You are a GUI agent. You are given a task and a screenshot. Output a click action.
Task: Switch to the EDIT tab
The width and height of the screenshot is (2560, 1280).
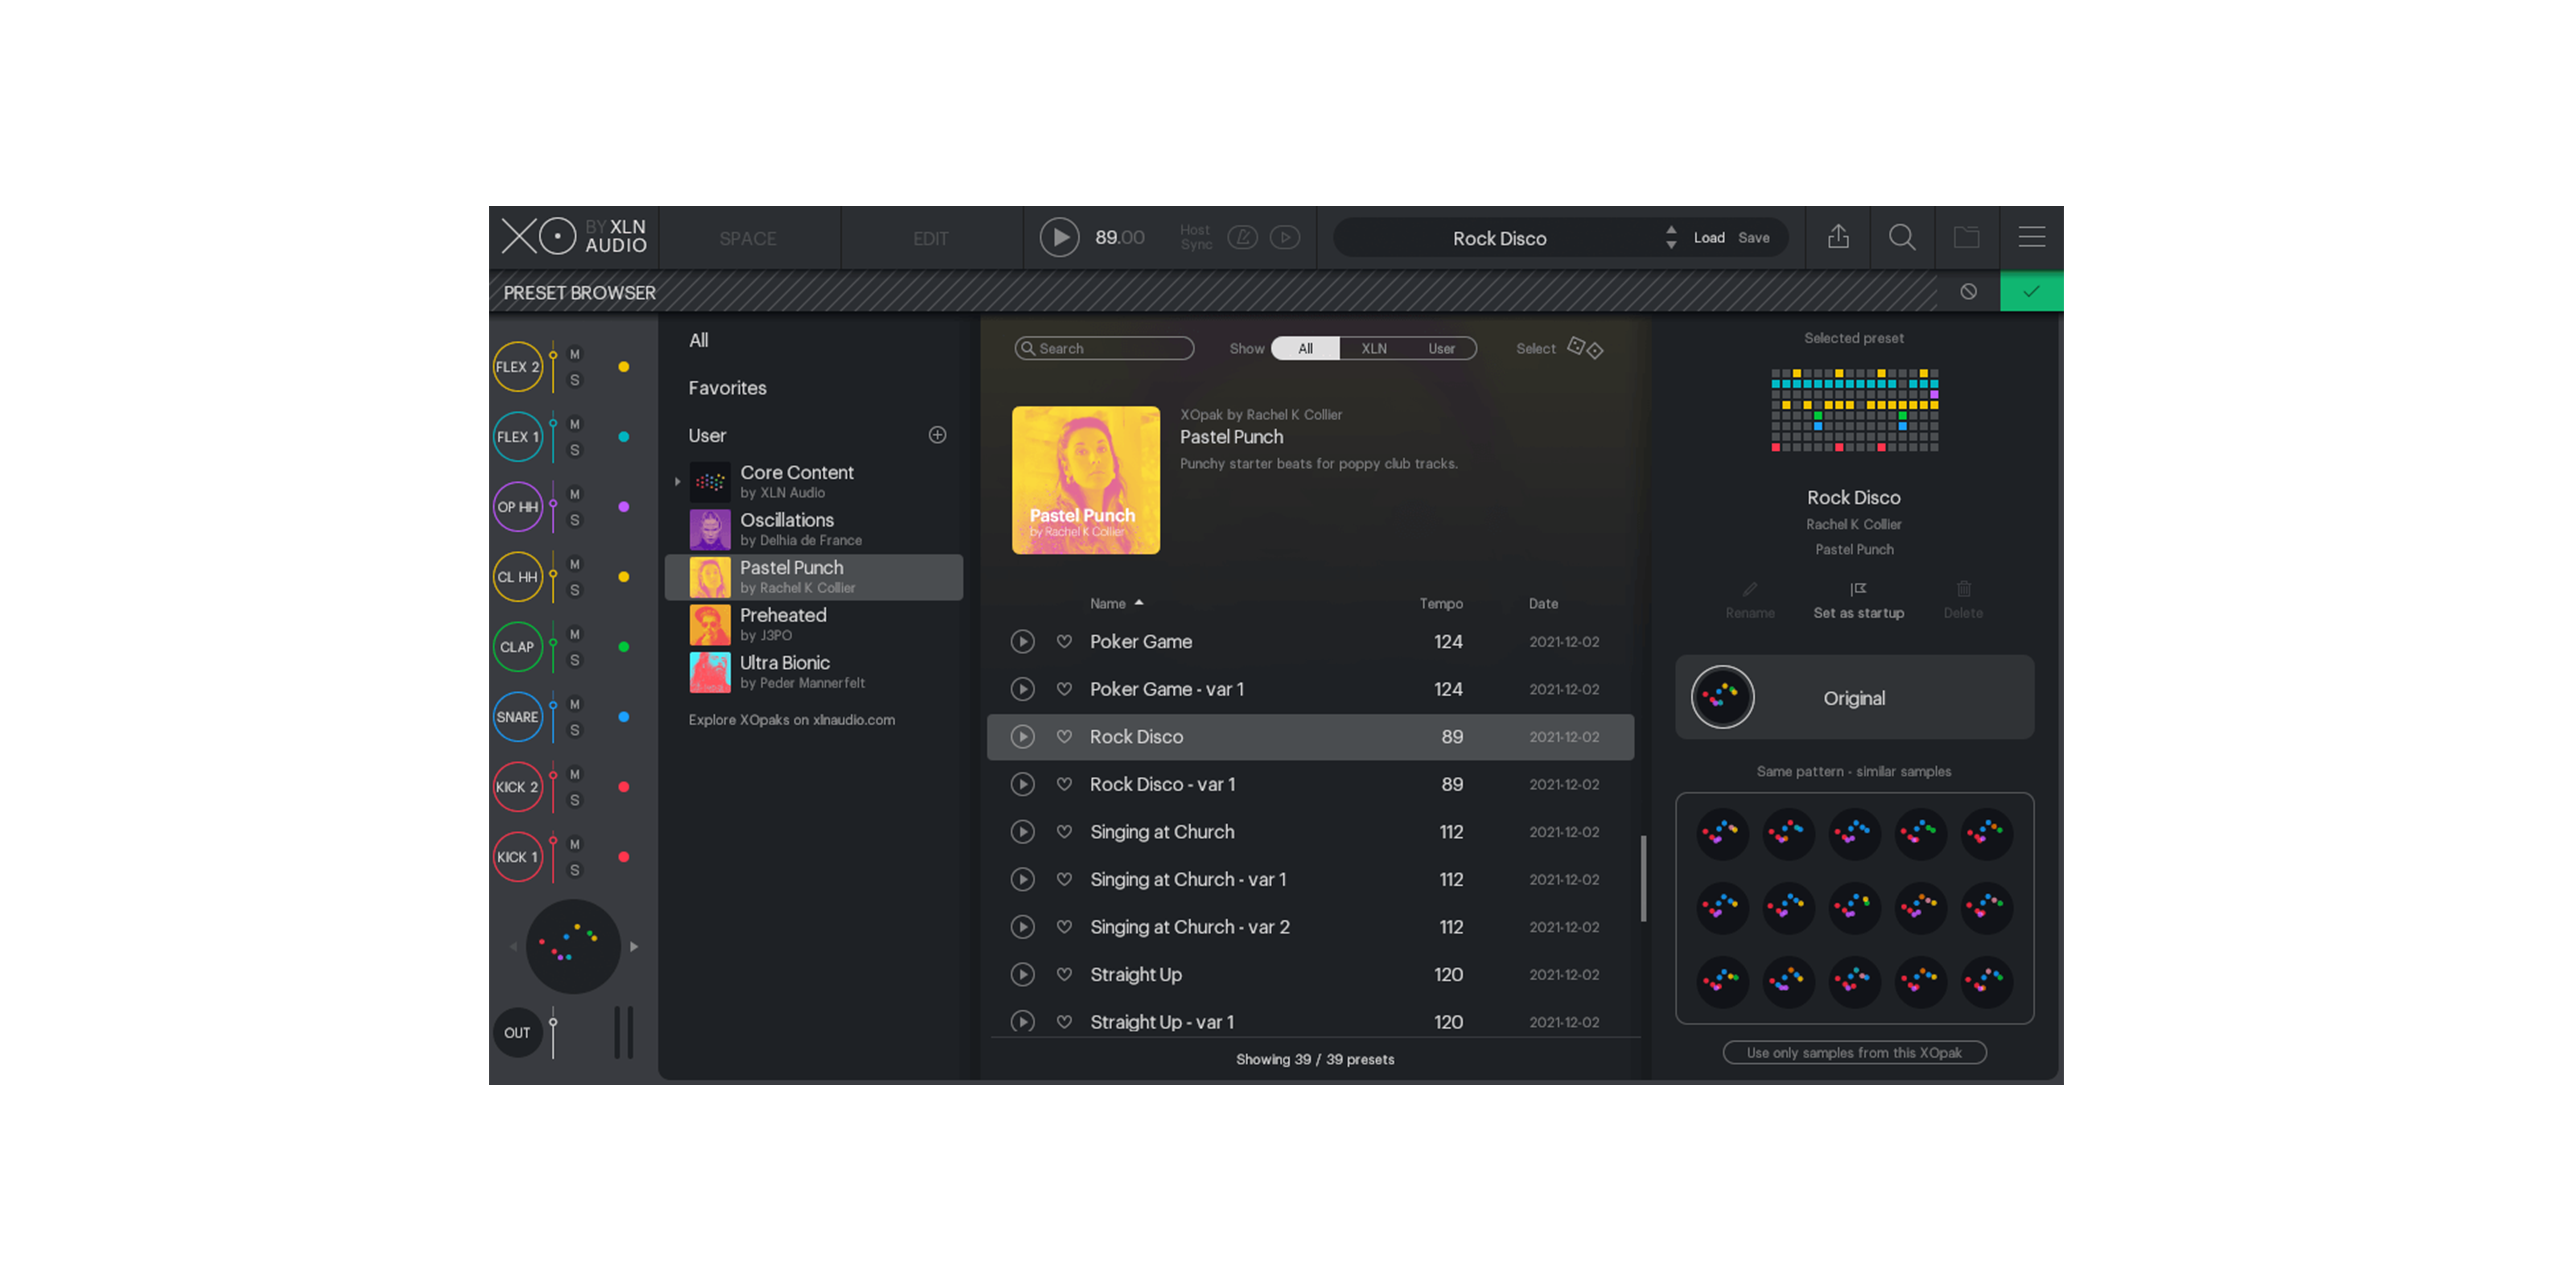point(929,238)
